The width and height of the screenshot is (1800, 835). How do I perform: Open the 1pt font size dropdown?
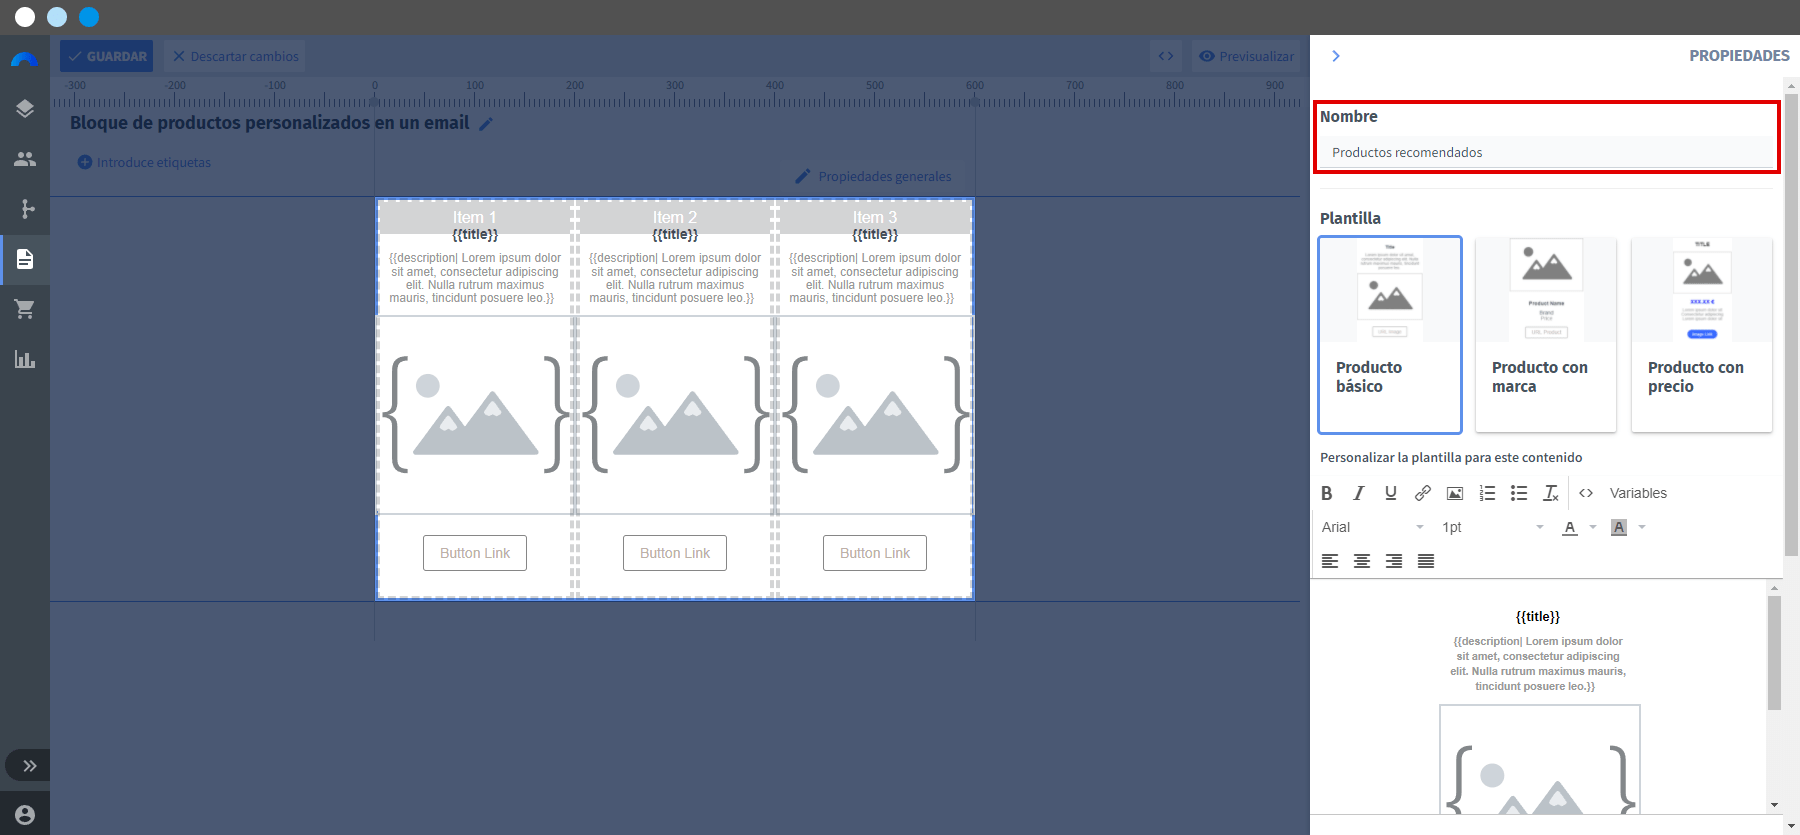coord(1493,527)
